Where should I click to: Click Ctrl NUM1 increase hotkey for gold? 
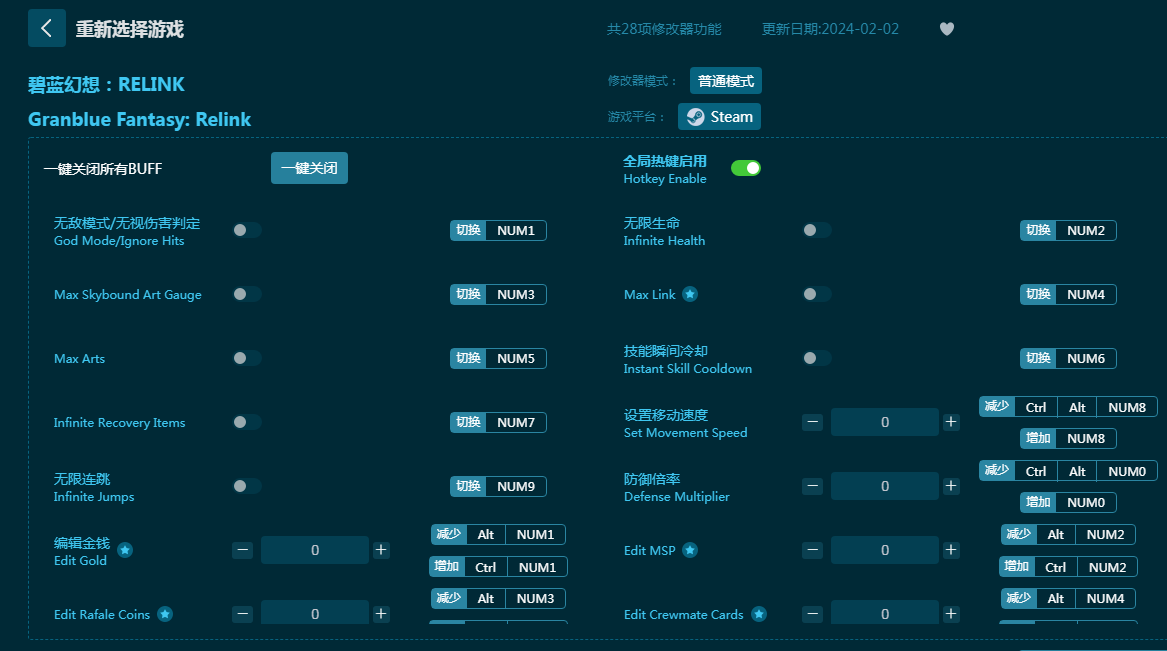click(x=498, y=567)
